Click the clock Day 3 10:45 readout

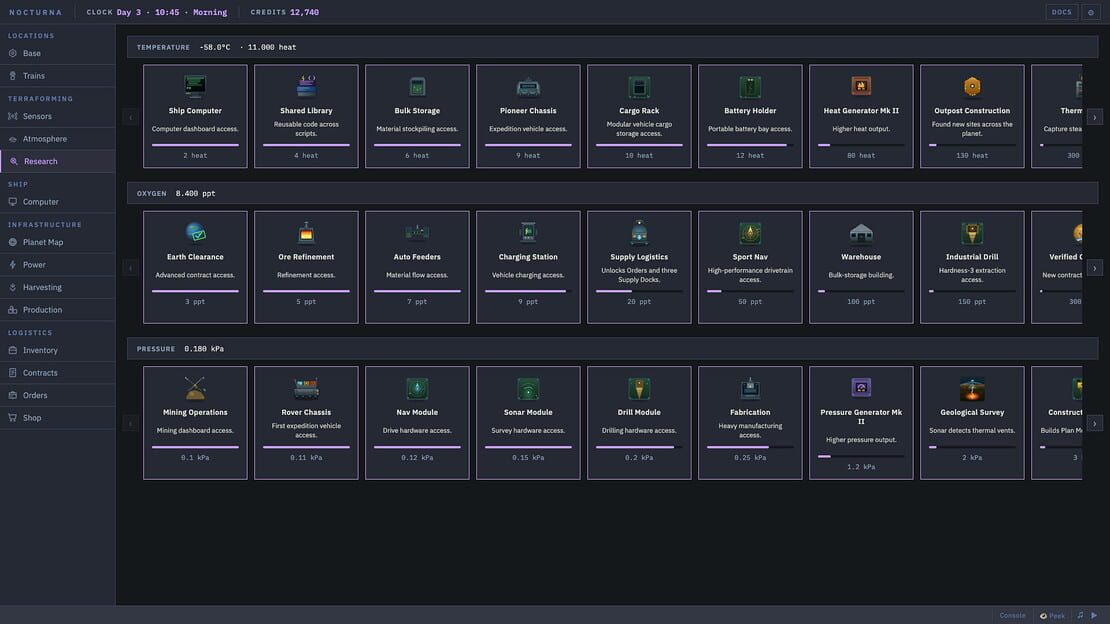pyautogui.click(x=172, y=12)
